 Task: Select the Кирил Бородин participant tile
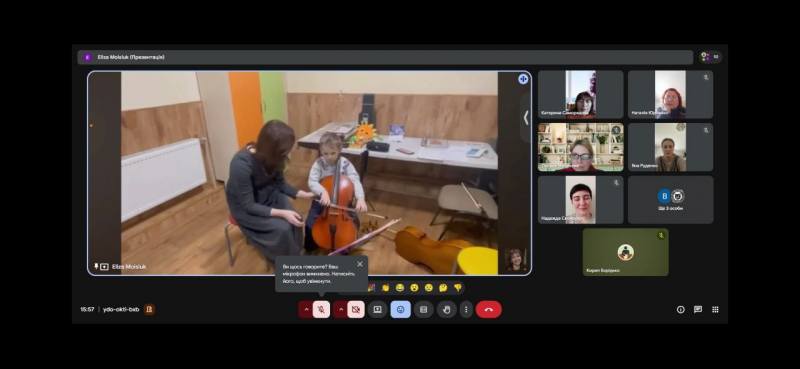click(x=626, y=252)
